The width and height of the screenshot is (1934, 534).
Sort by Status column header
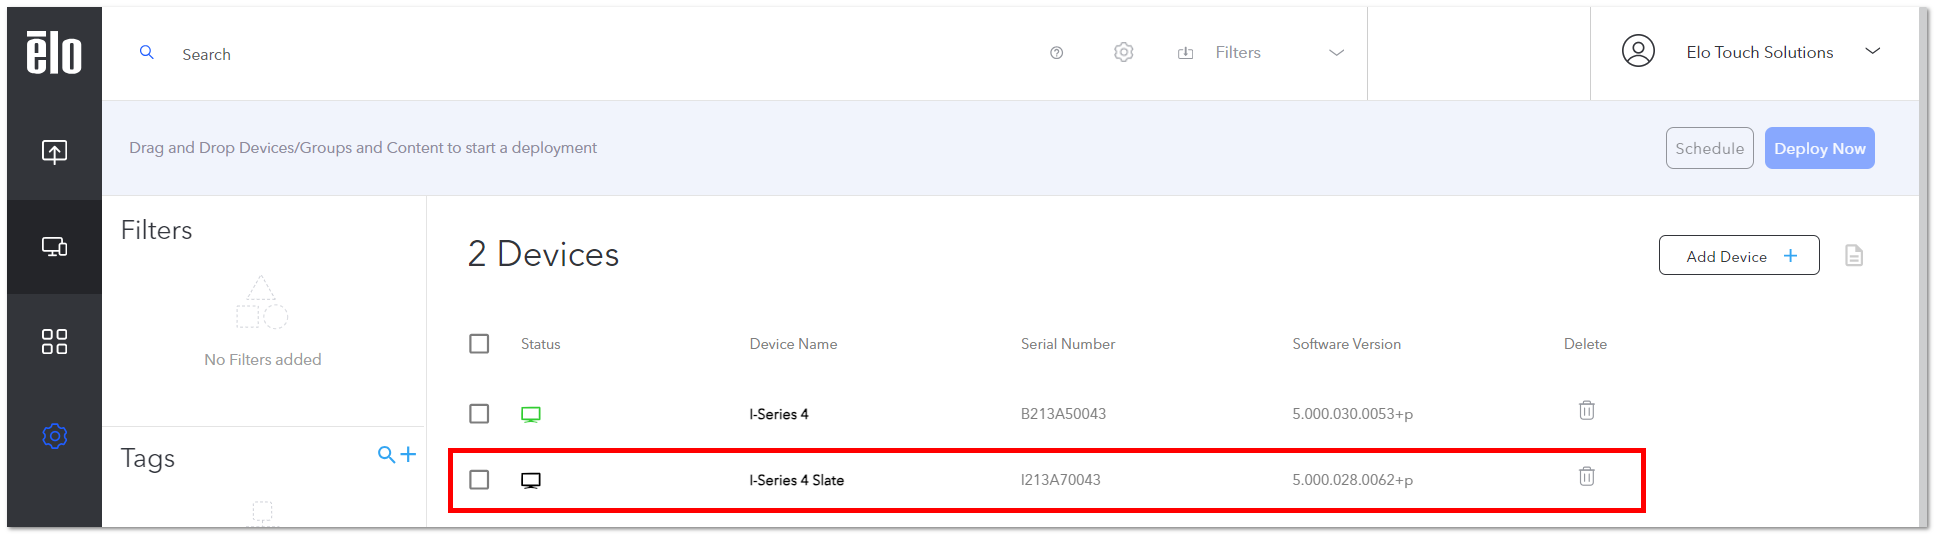pyautogui.click(x=540, y=344)
